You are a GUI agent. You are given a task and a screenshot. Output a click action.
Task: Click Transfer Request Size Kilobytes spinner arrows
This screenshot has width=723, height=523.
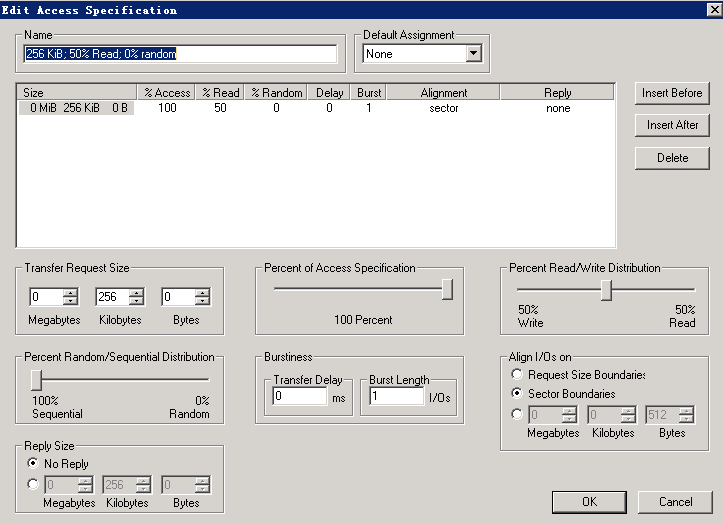pyautogui.click(x=136, y=297)
